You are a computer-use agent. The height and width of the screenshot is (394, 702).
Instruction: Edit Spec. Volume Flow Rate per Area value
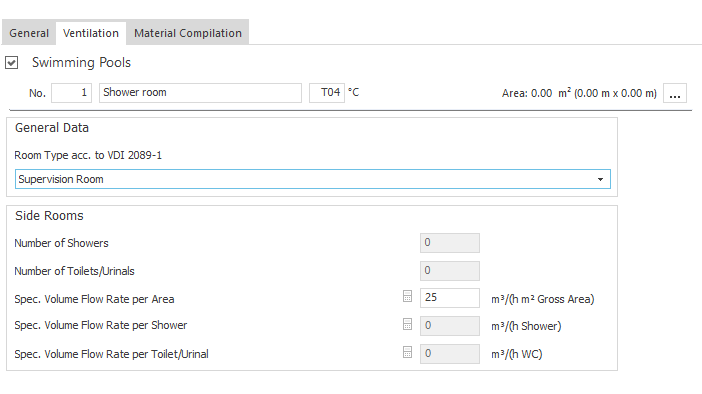449,298
